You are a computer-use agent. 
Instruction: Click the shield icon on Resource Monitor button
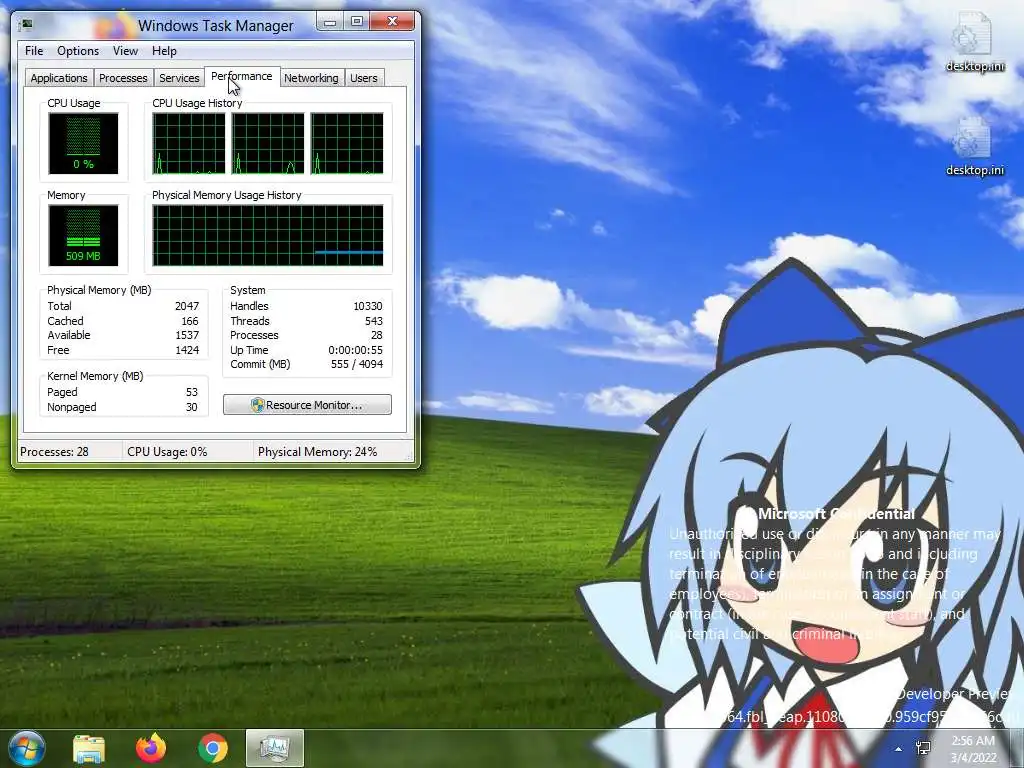coord(257,405)
